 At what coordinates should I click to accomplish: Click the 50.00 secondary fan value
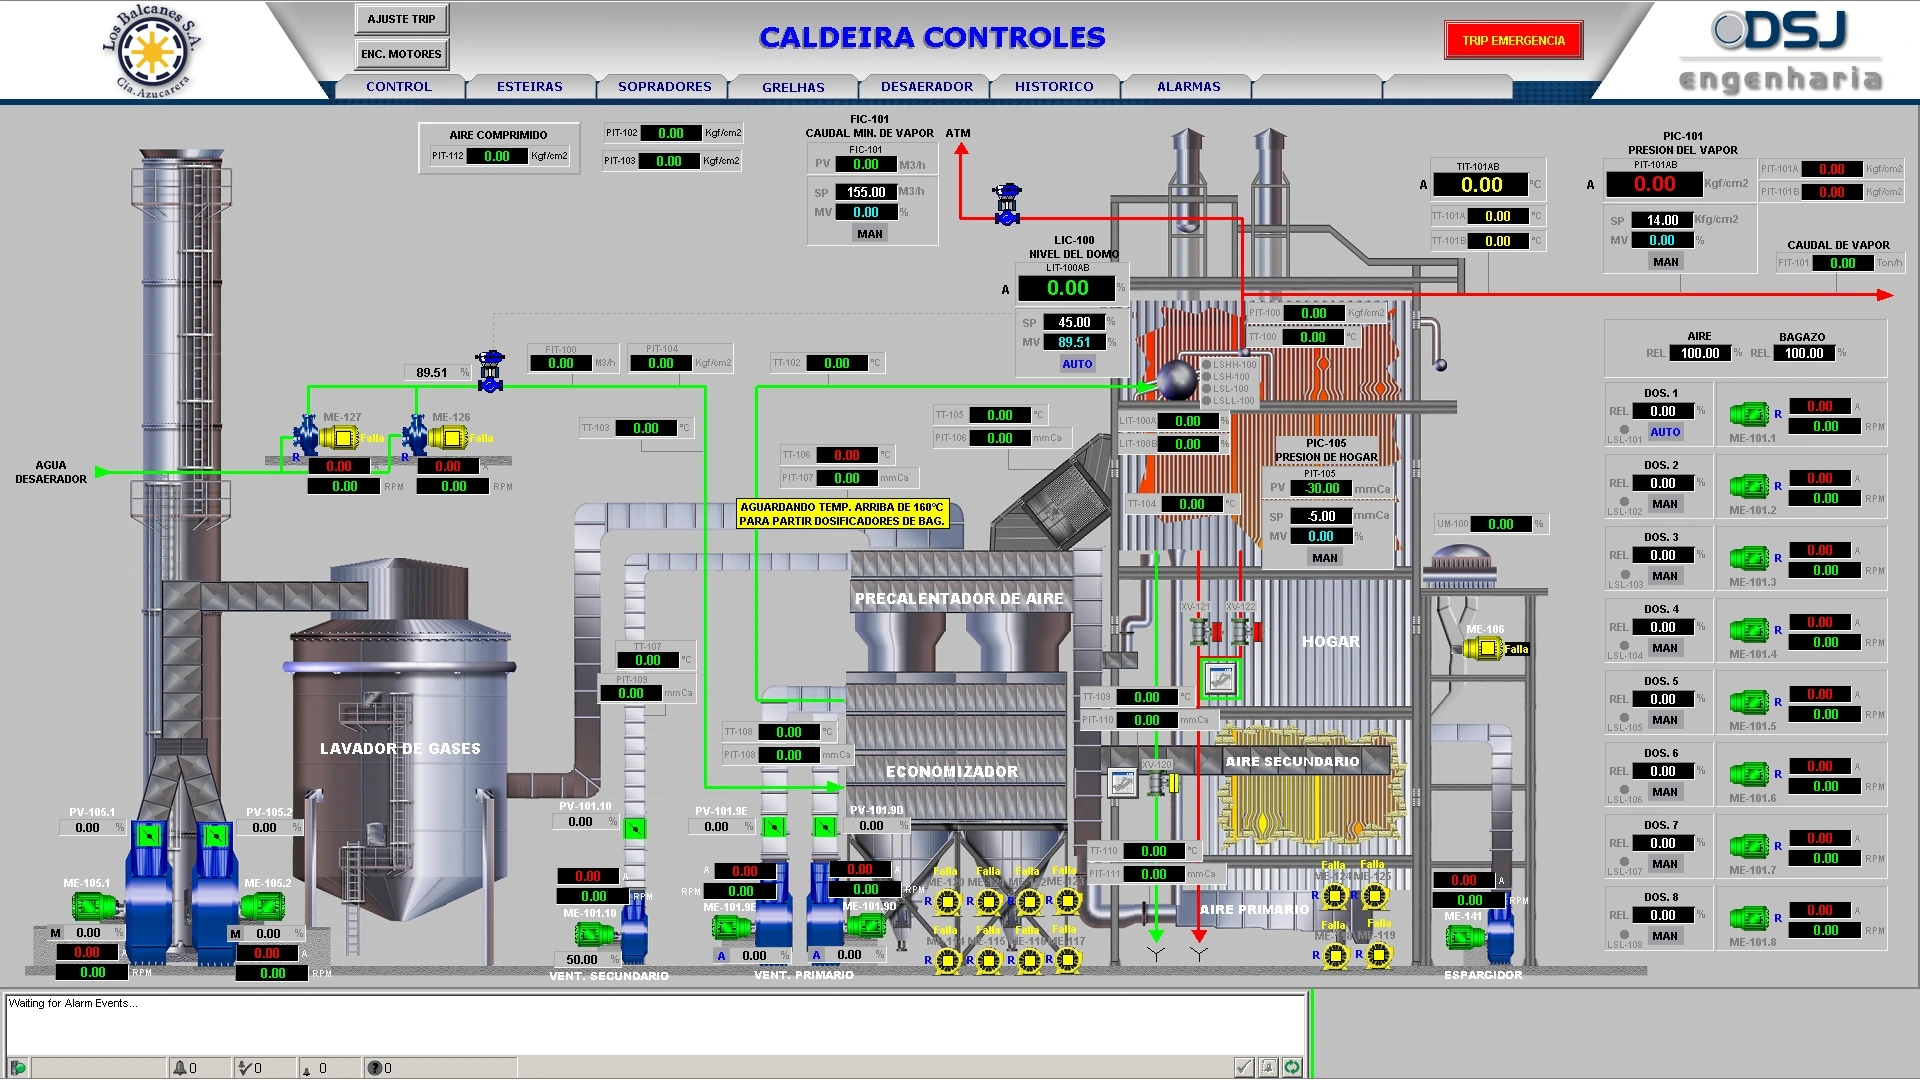pyautogui.click(x=581, y=959)
